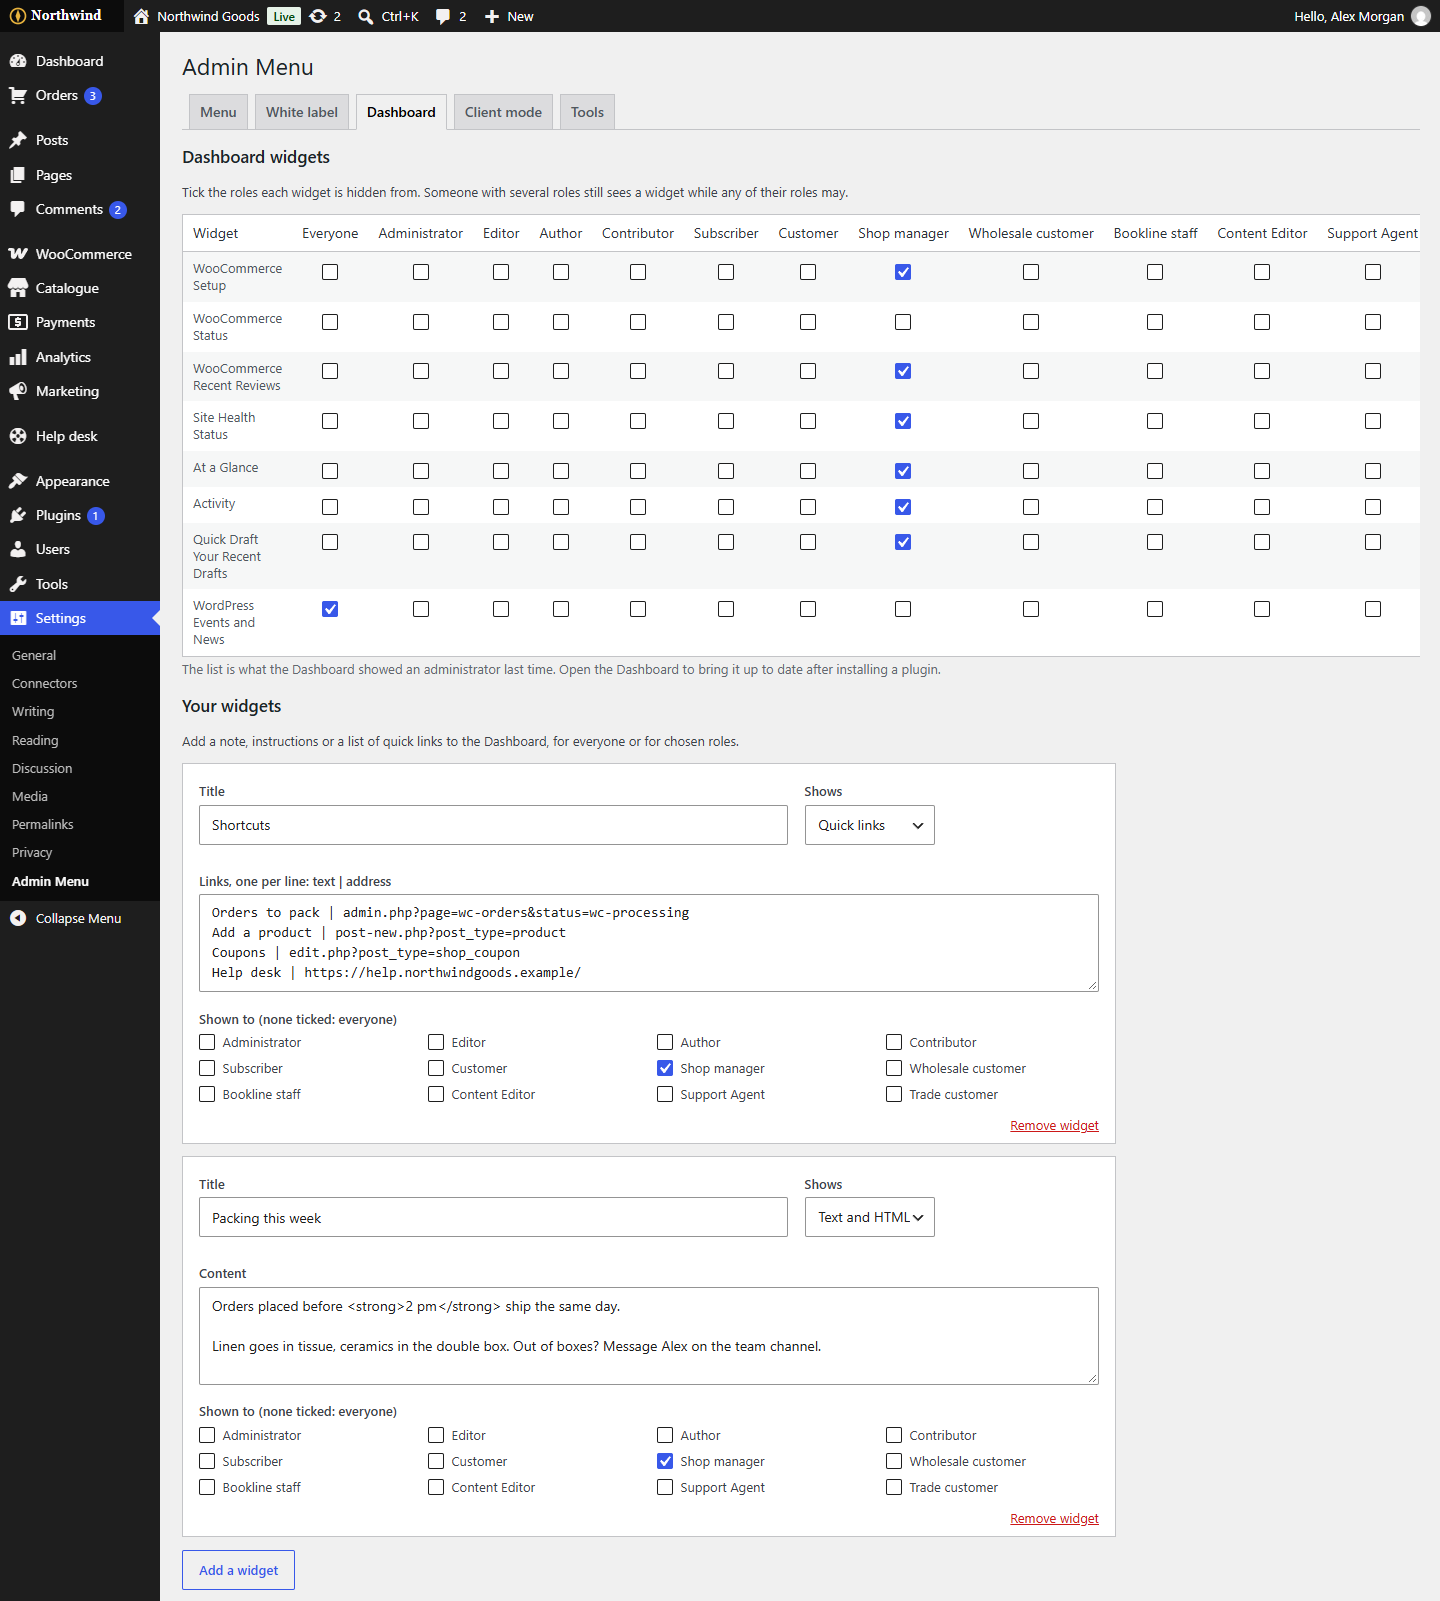Switch to the Menu tab
The image size is (1440, 1601).
(x=218, y=112)
